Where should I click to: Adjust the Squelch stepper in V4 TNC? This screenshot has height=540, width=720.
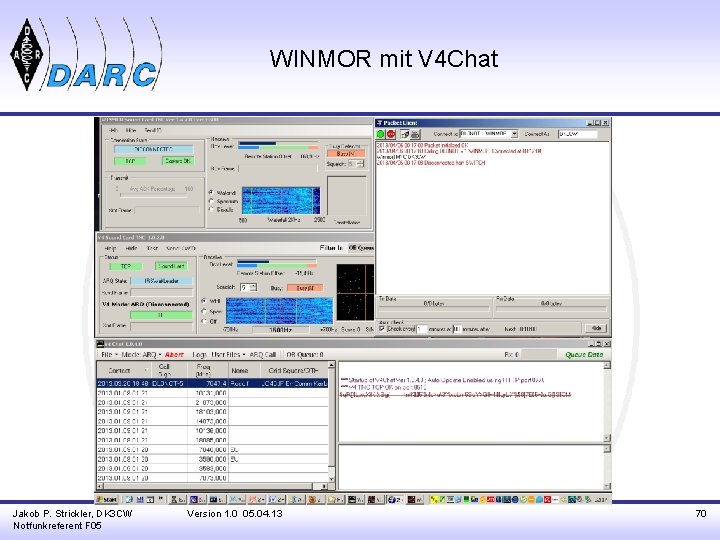pyautogui.click(x=253, y=287)
